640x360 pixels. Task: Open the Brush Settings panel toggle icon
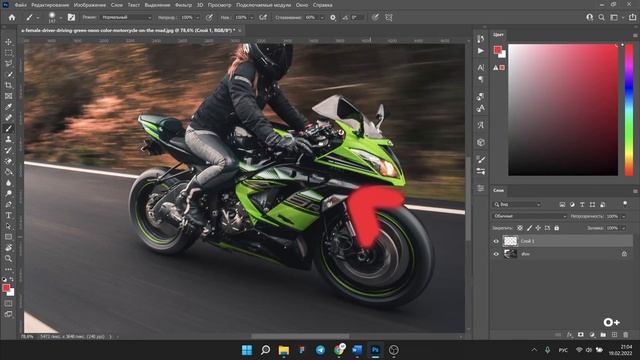71,18
